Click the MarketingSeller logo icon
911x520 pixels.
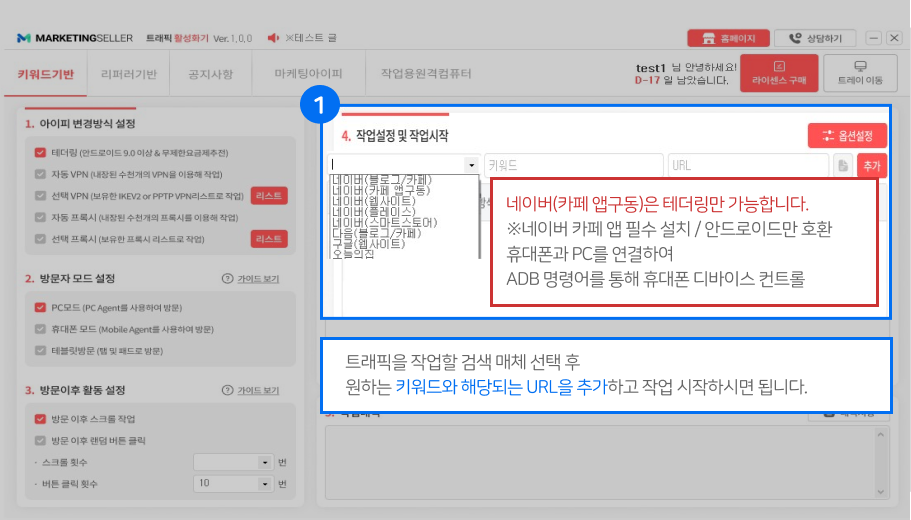pyautogui.click(x=23, y=38)
